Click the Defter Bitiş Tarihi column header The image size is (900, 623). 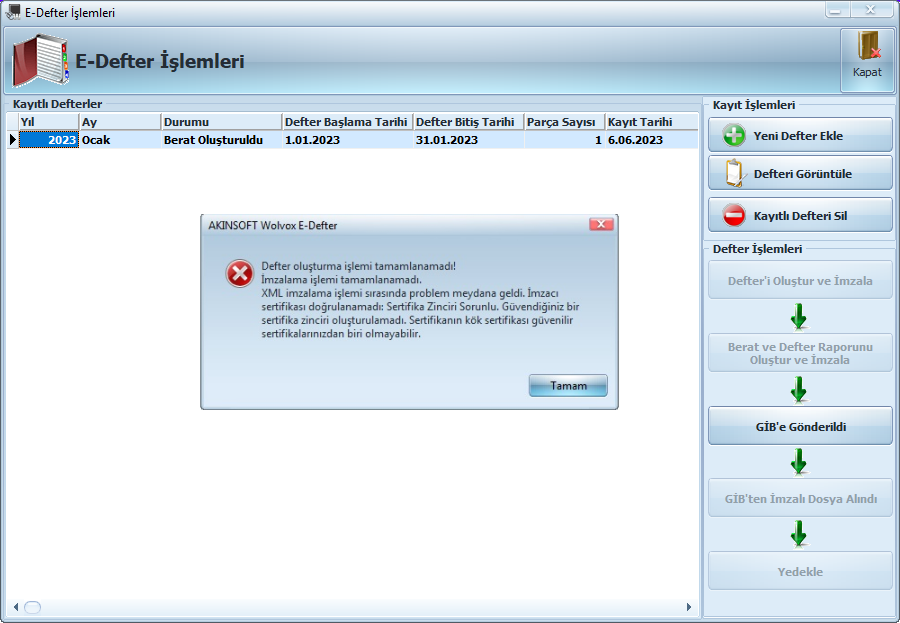point(468,122)
